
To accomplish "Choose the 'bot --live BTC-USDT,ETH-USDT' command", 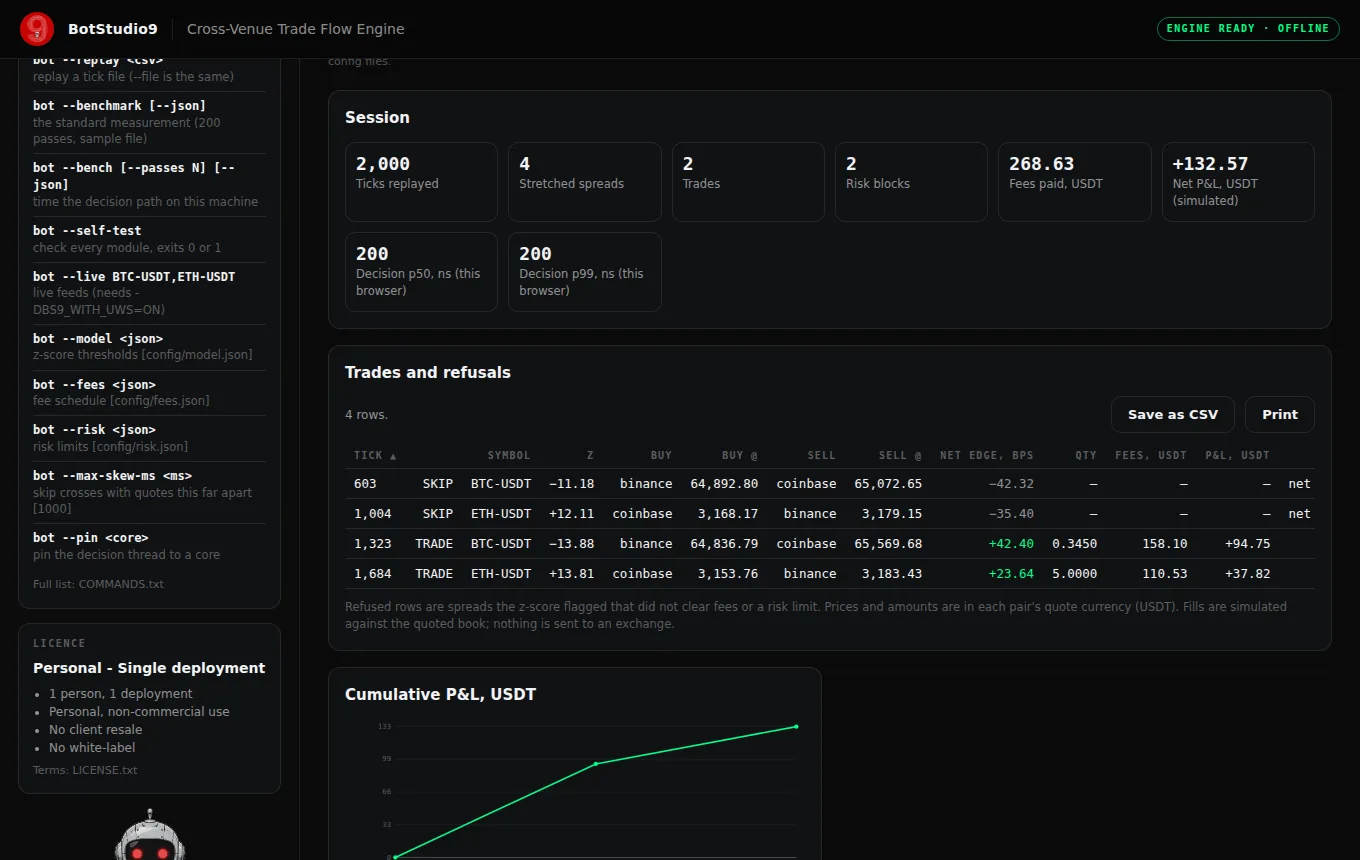I will pyautogui.click(x=150, y=293).
